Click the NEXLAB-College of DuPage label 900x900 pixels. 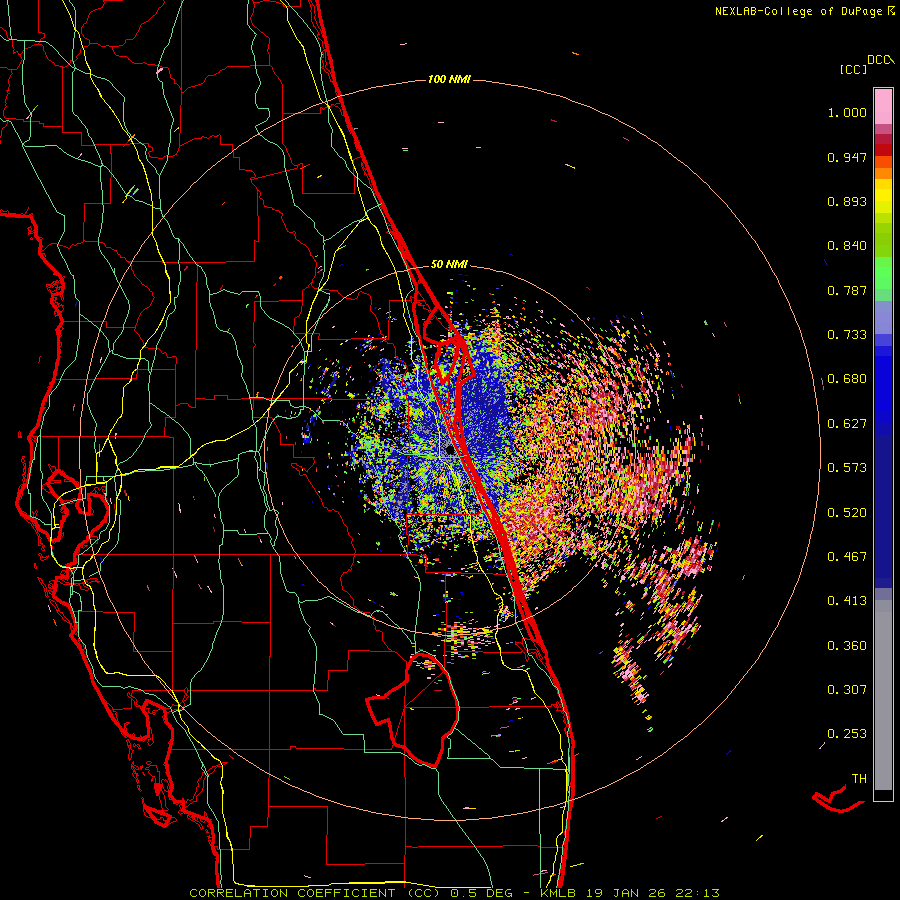pyautogui.click(x=804, y=11)
